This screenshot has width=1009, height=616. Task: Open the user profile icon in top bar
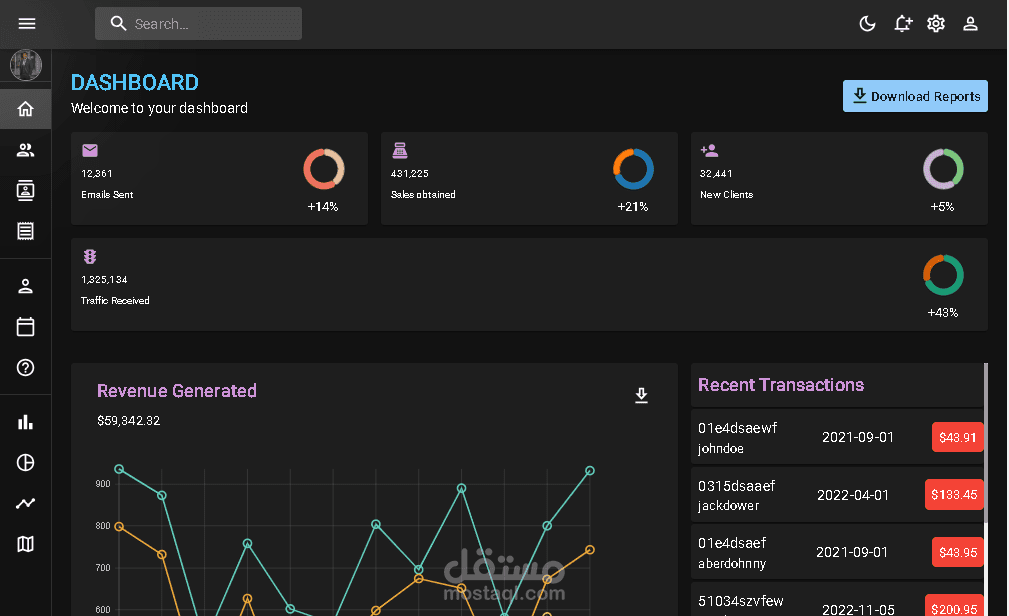tap(970, 24)
